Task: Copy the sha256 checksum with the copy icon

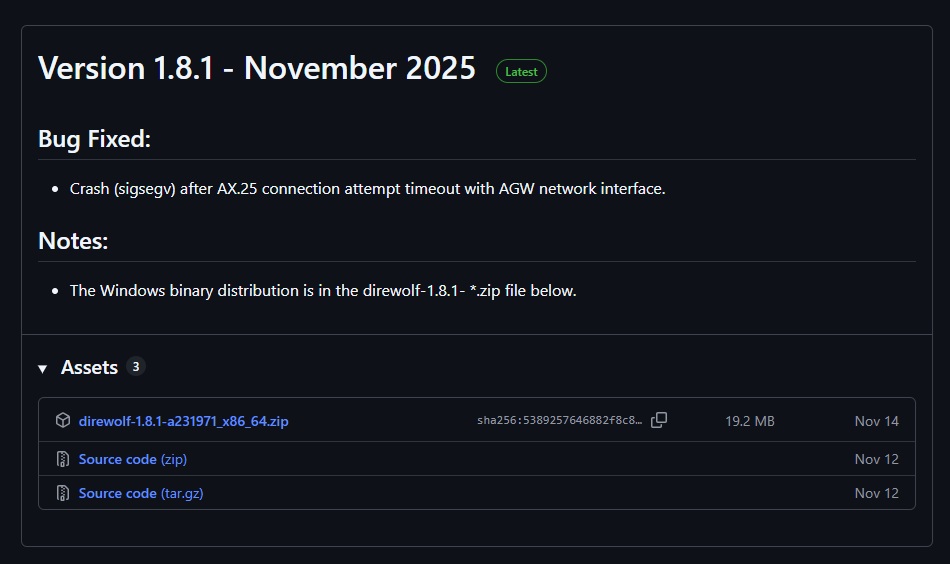Action: point(659,421)
